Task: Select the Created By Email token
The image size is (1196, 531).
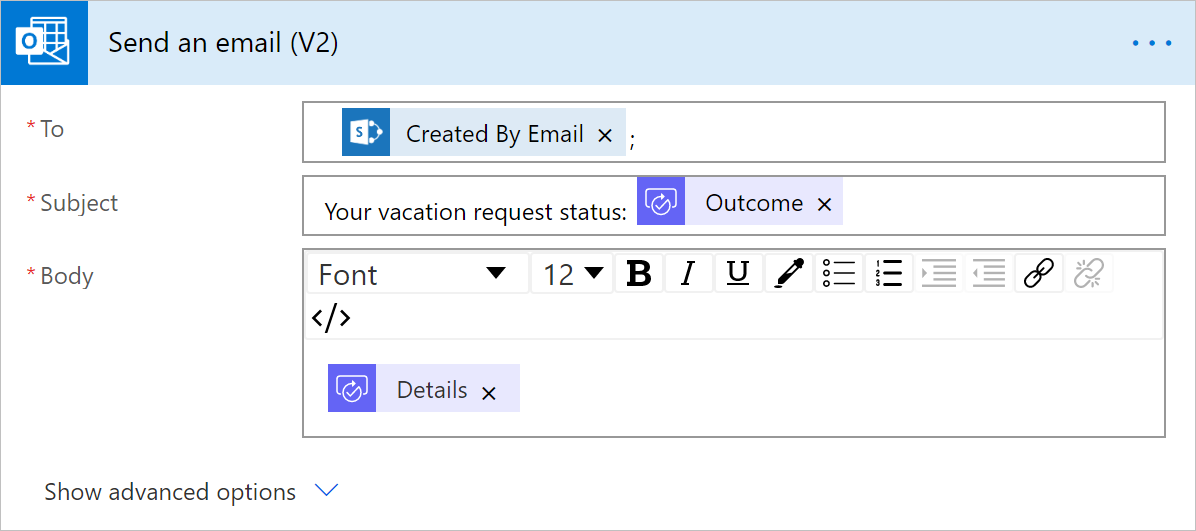Action: coord(484,132)
